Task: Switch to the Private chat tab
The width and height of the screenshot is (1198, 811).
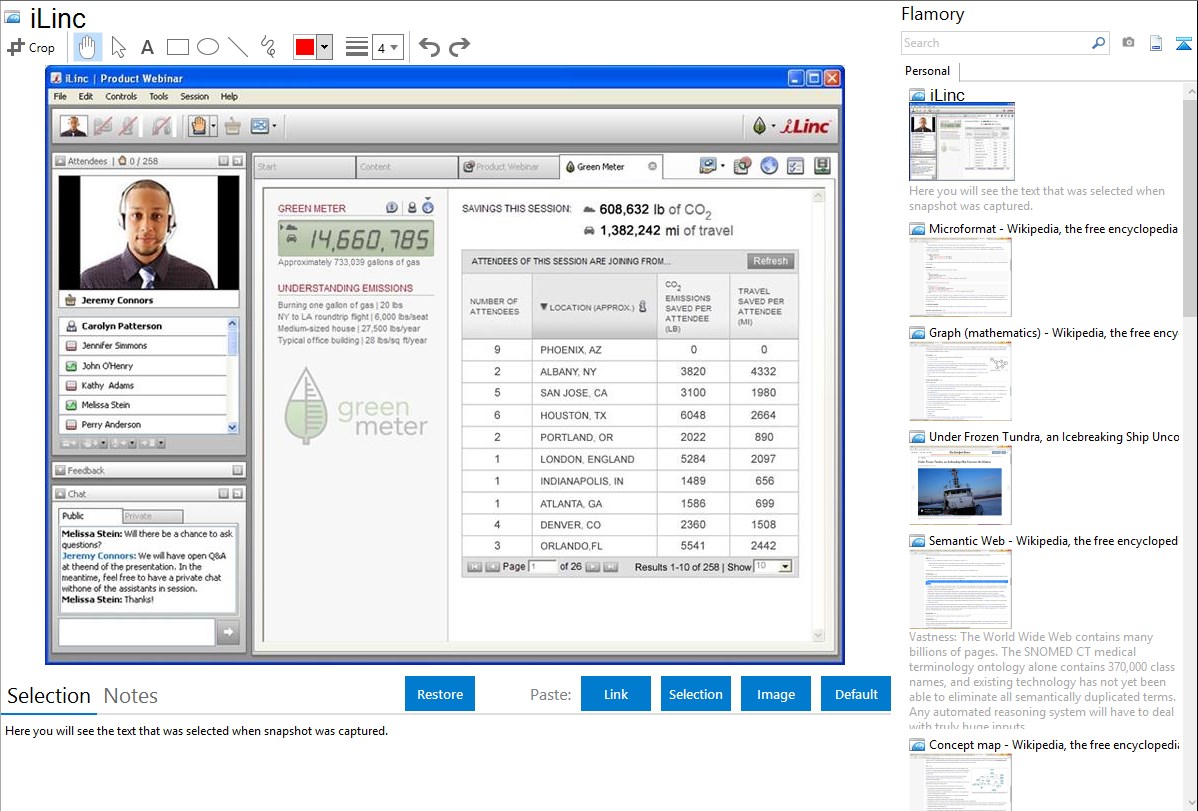Action: pyautogui.click(x=152, y=516)
